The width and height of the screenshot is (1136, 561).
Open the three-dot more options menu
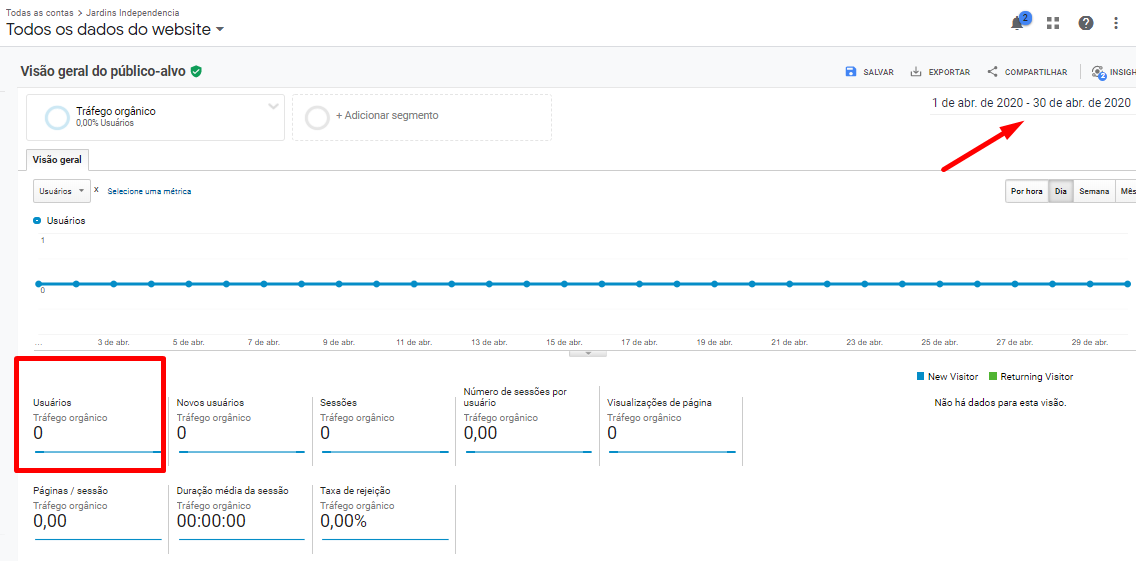pos(1116,23)
